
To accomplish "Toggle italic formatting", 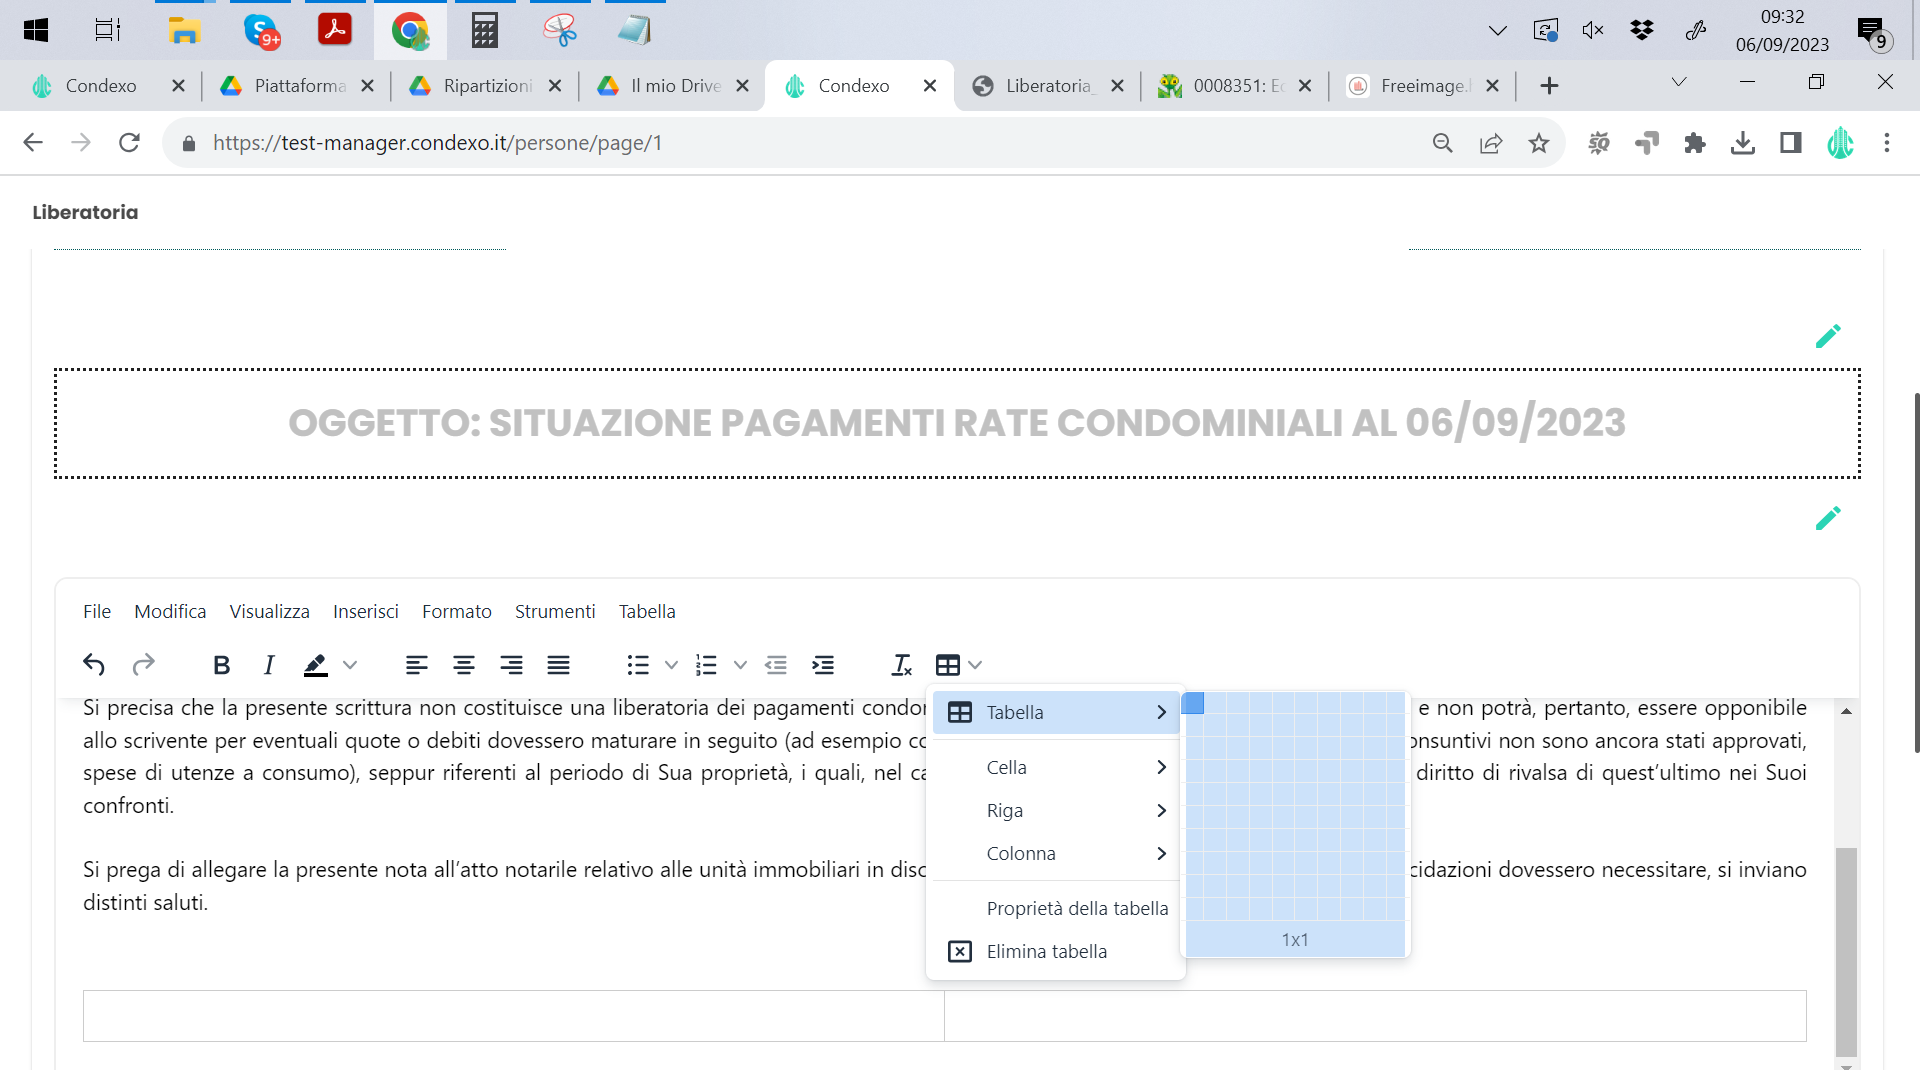I will click(x=268, y=665).
